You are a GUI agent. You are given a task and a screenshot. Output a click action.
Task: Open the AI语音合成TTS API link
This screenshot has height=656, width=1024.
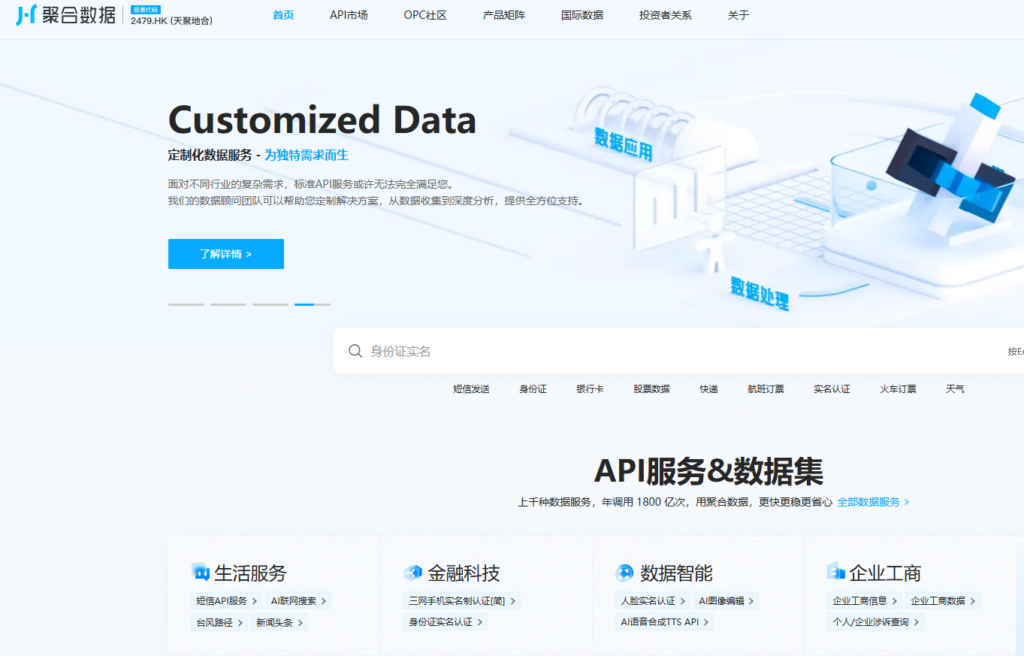click(660, 622)
